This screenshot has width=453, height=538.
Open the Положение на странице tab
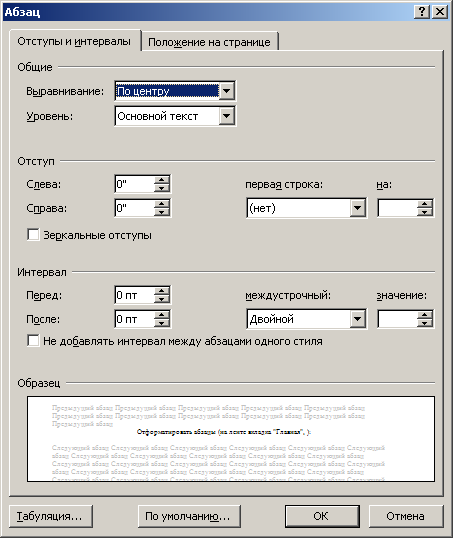(x=209, y=42)
